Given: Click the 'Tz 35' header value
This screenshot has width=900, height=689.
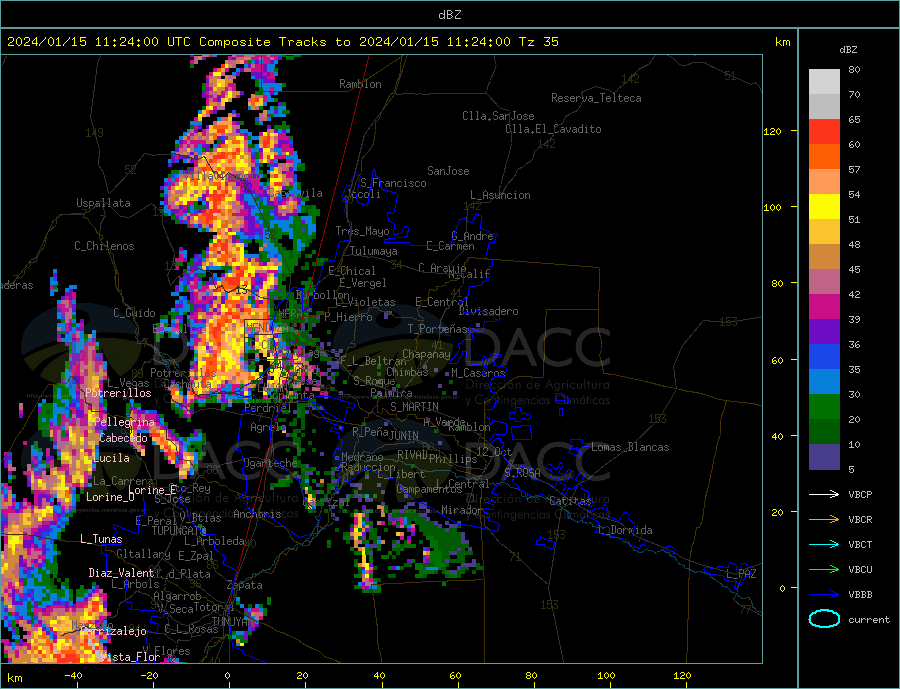Looking at the screenshot, I should (539, 42).
